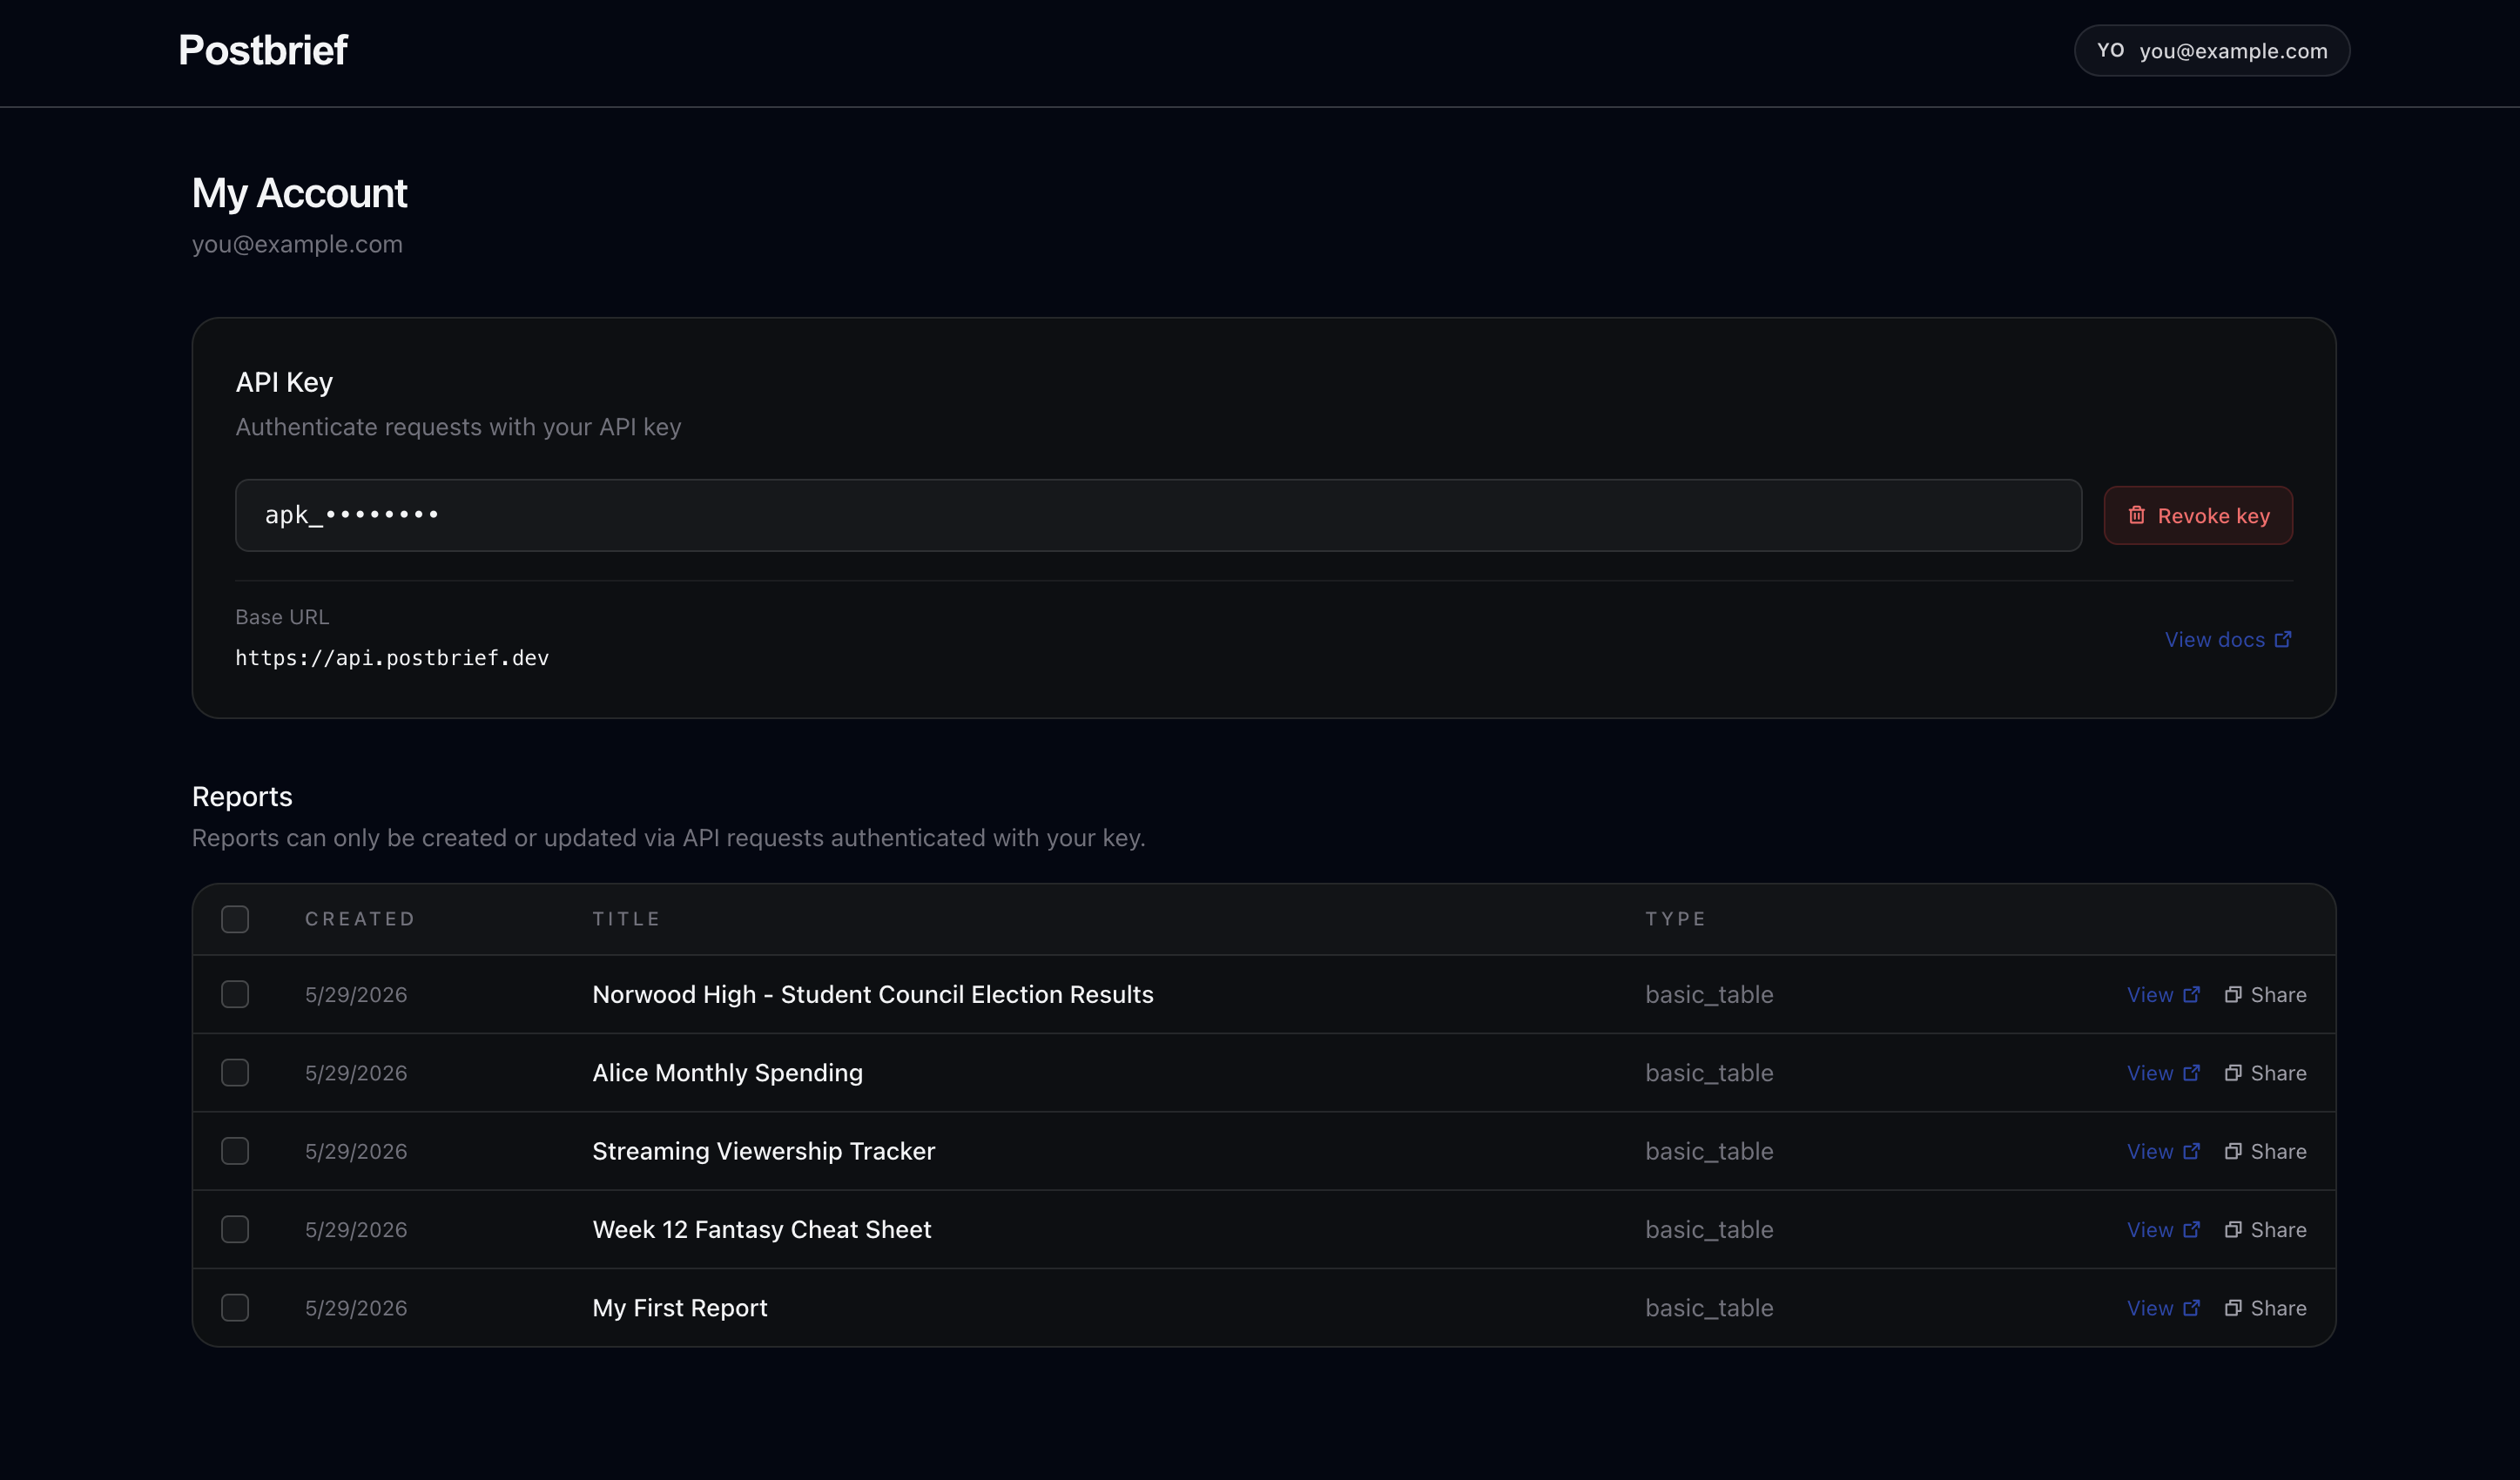Image resolution: width=2520 pixels, height=1480 pixels.
Task: Click the copy icon in Week 12 Fantasy row
Action: pos(2232,1229)
